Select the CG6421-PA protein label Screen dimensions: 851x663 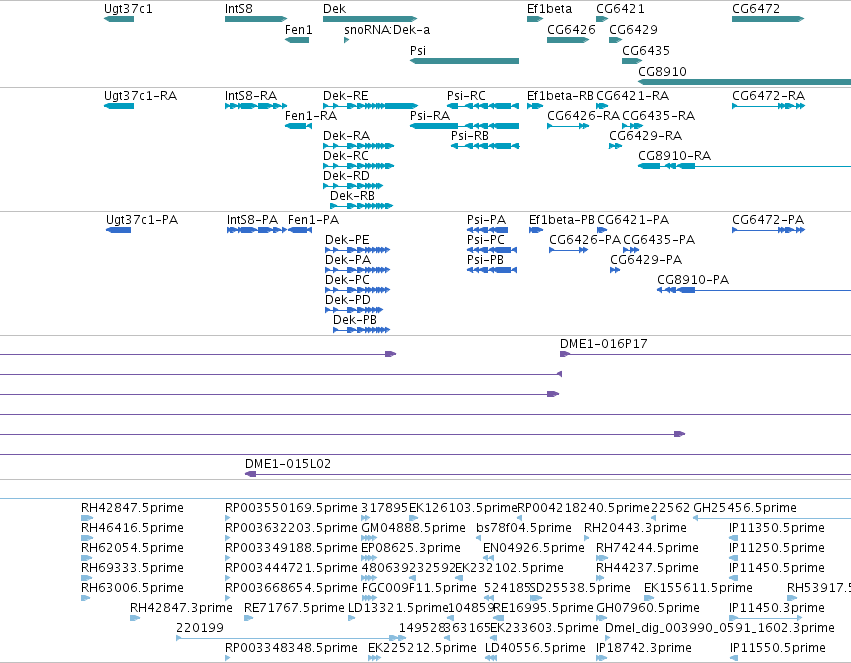coord(633,220)
